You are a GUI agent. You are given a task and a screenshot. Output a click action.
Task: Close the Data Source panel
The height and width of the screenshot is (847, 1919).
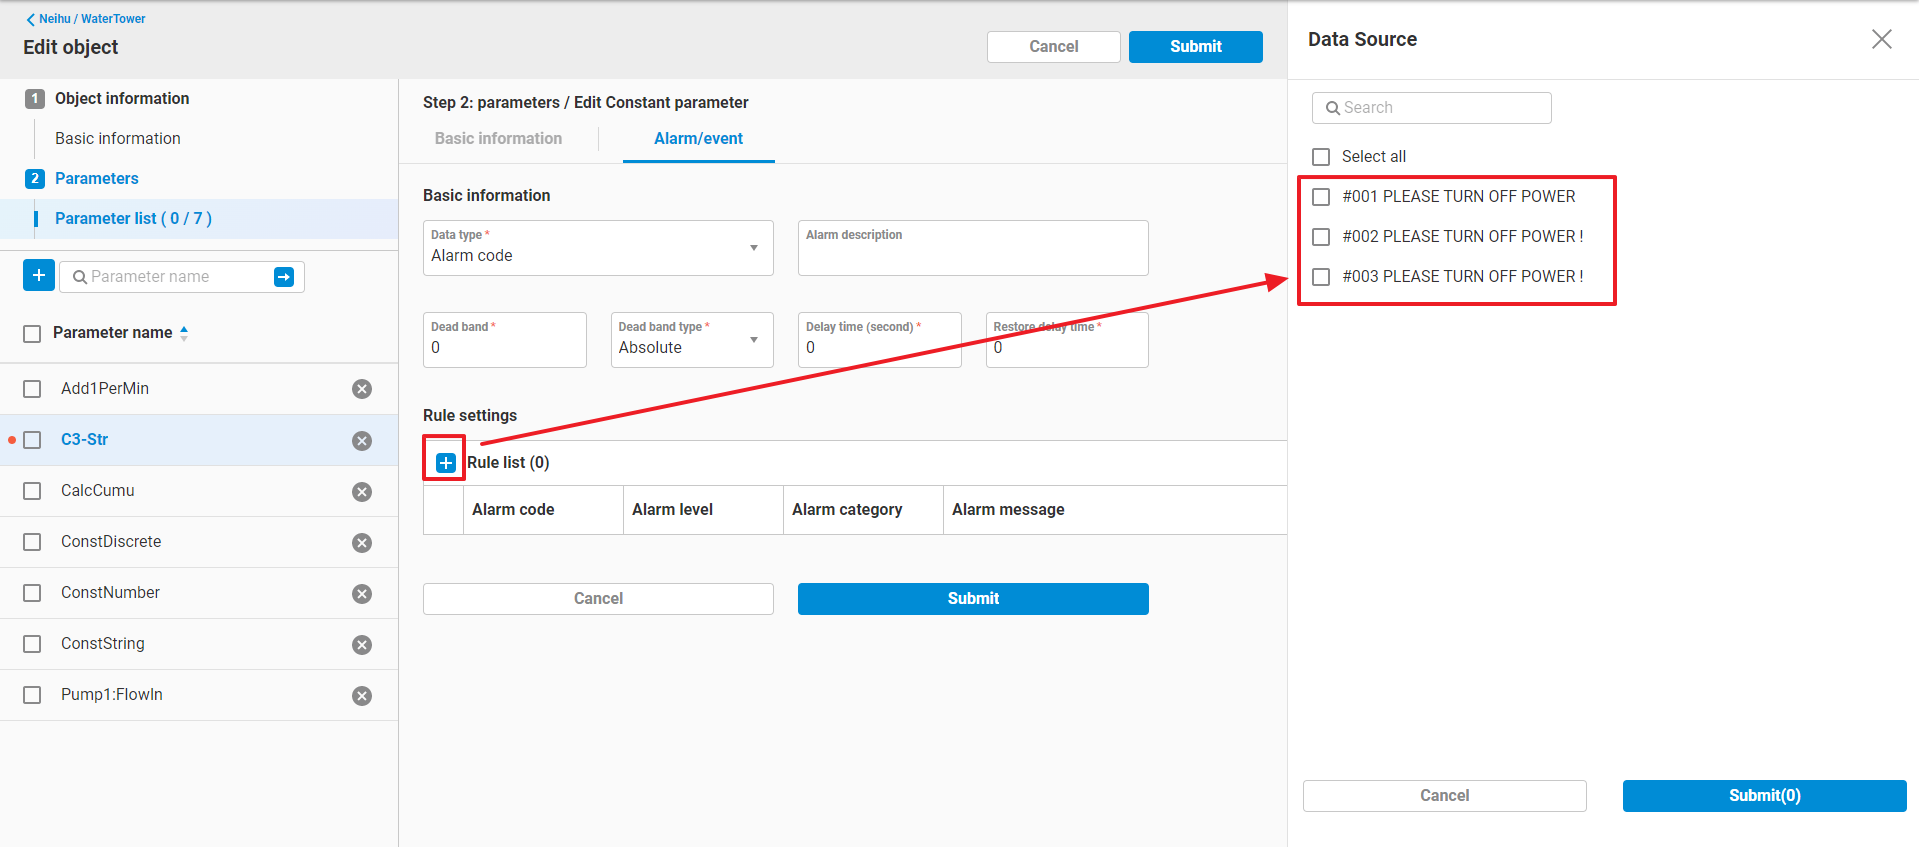click(1881, 39)
